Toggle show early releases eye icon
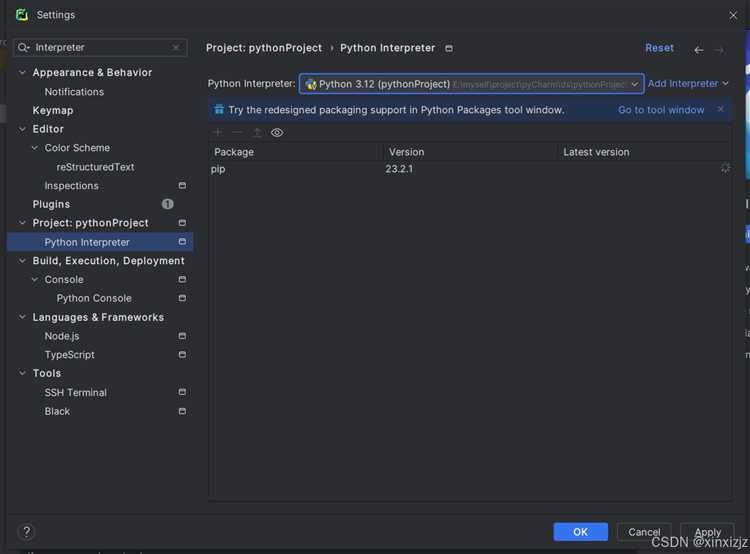 277,133
